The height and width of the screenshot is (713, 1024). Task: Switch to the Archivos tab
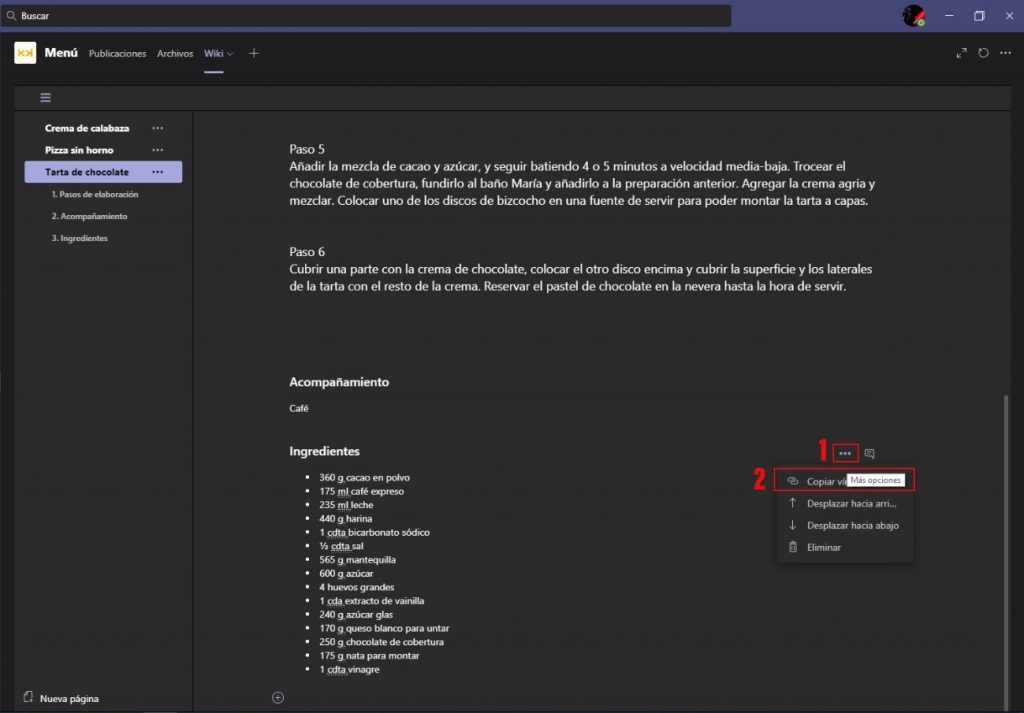click(x=175, y=53)
